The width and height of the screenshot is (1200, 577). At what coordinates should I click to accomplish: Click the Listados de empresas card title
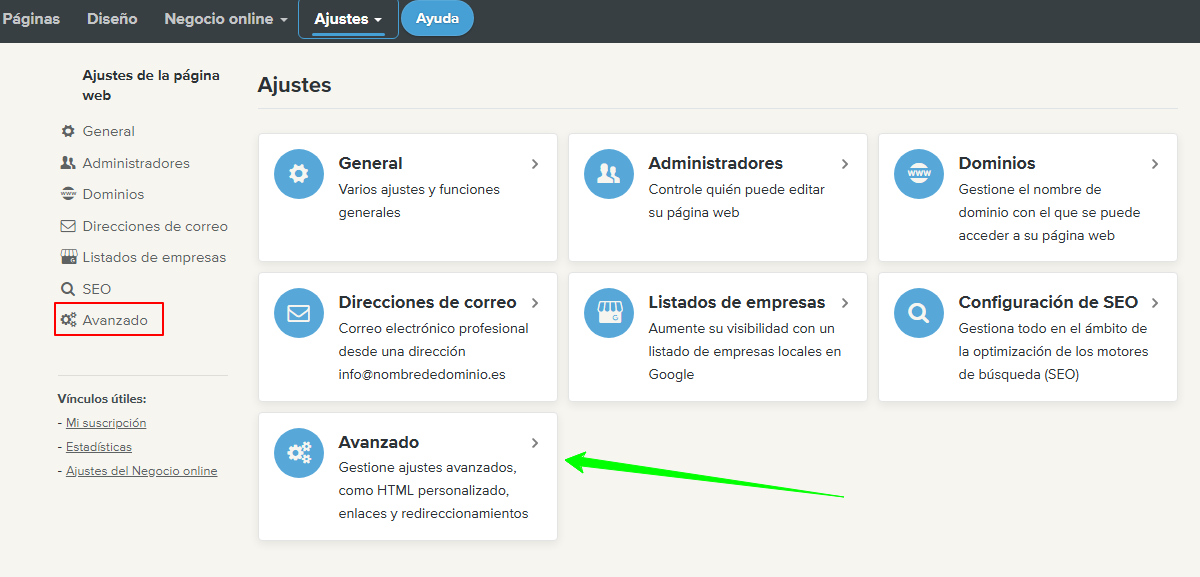tap(737, 302)
